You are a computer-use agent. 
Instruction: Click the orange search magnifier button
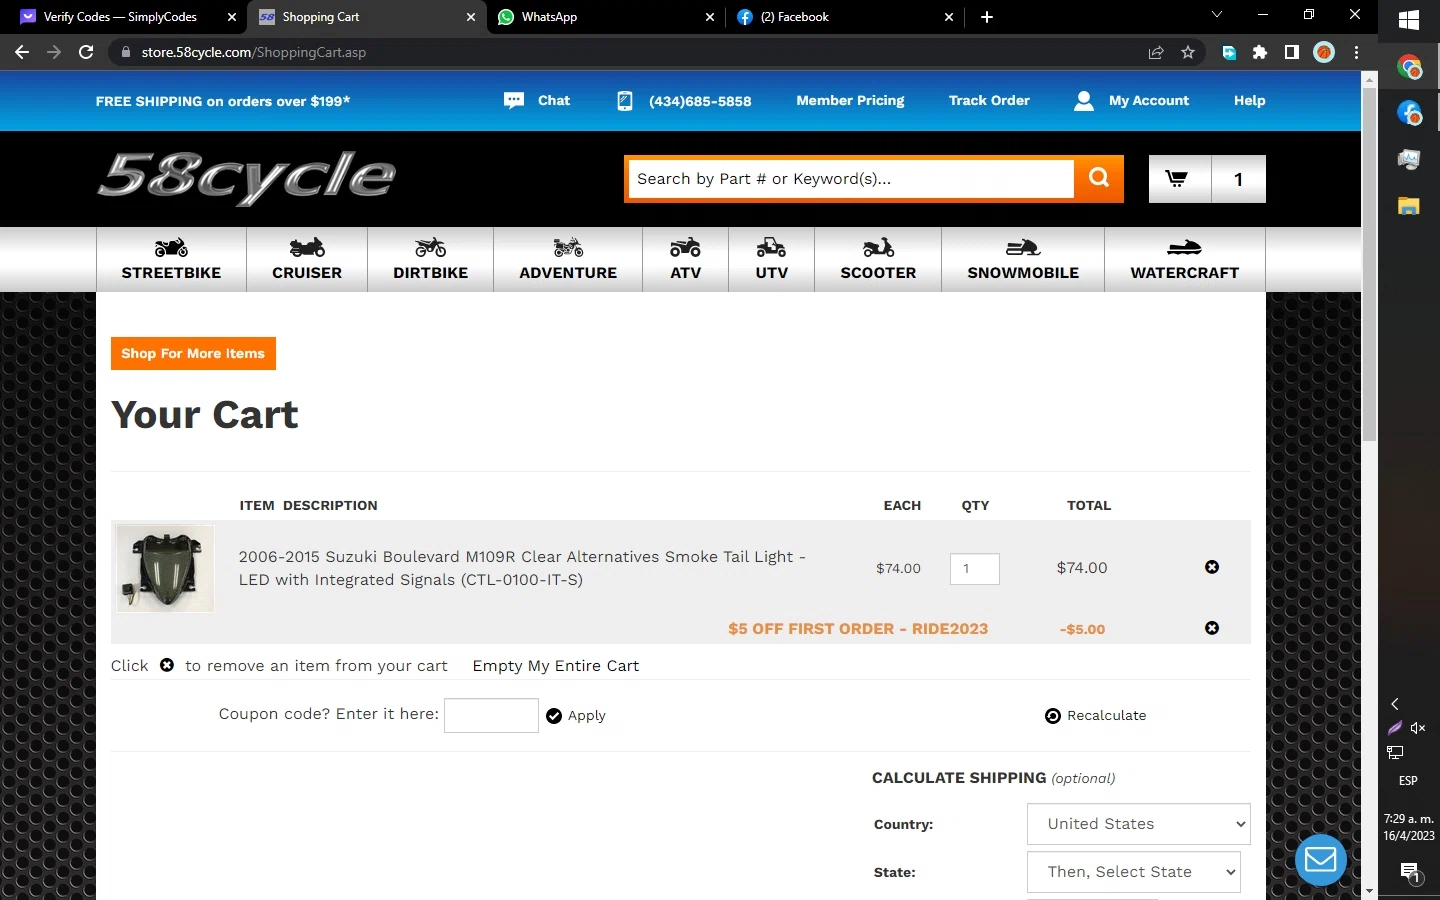coord(1099,179)
